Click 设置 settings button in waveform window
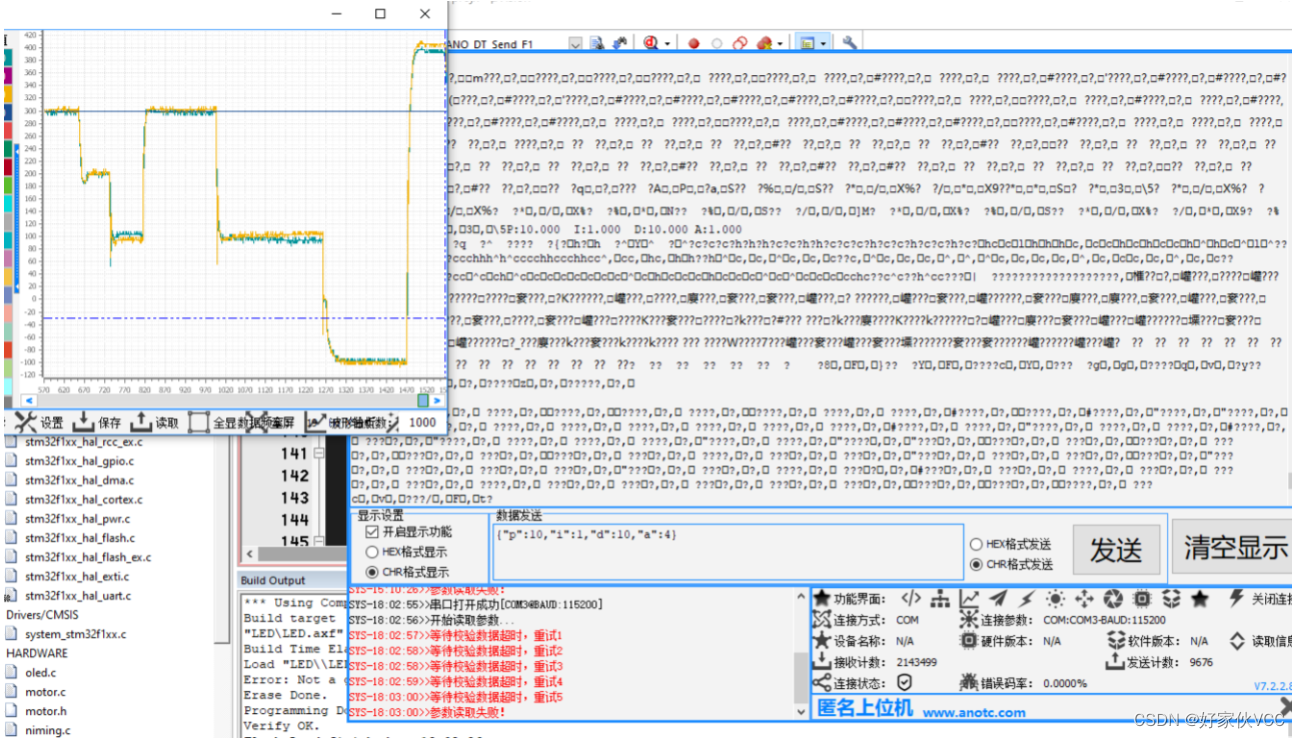 40,422
